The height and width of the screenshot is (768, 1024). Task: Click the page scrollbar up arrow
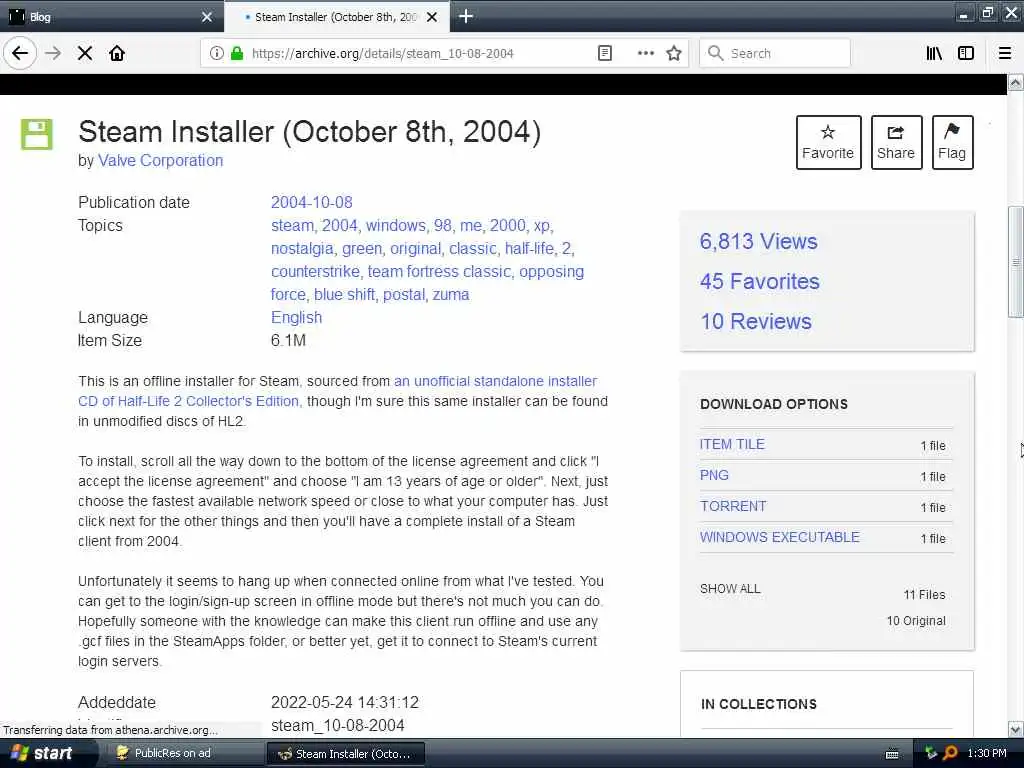(x=1016, y=83)
